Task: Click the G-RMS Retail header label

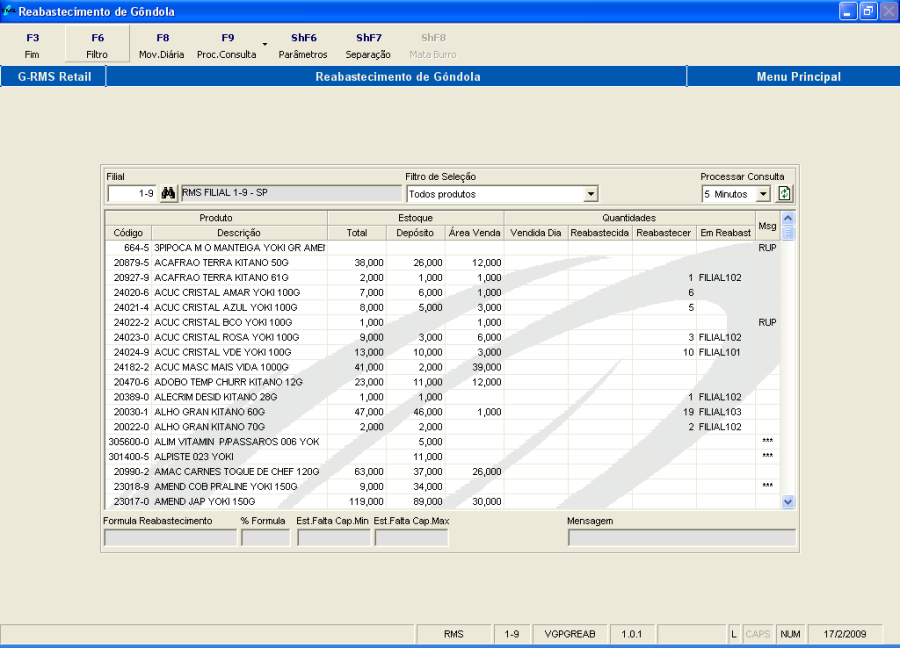Action: pyautogui.click(x=54, y=77)
